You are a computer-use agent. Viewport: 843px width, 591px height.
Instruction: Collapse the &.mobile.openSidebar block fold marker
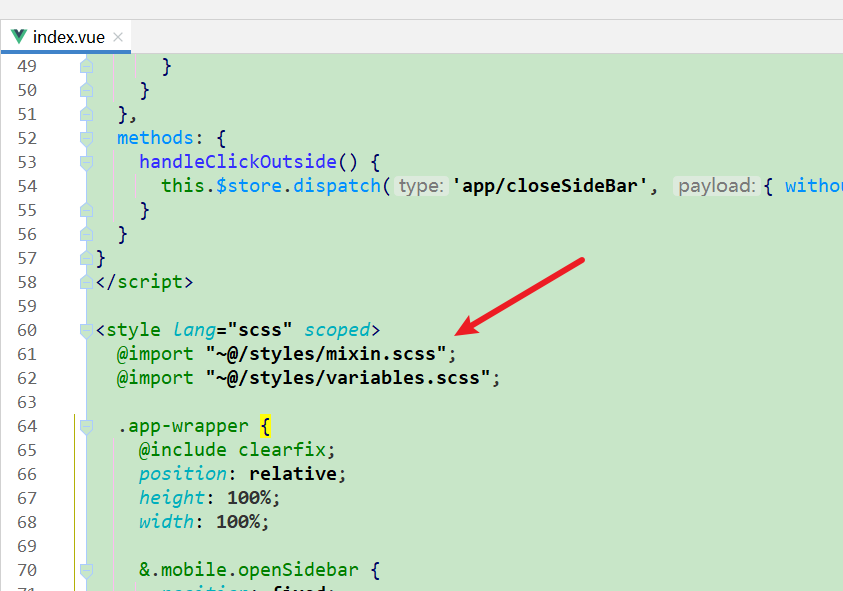click(x=86, y=569)
